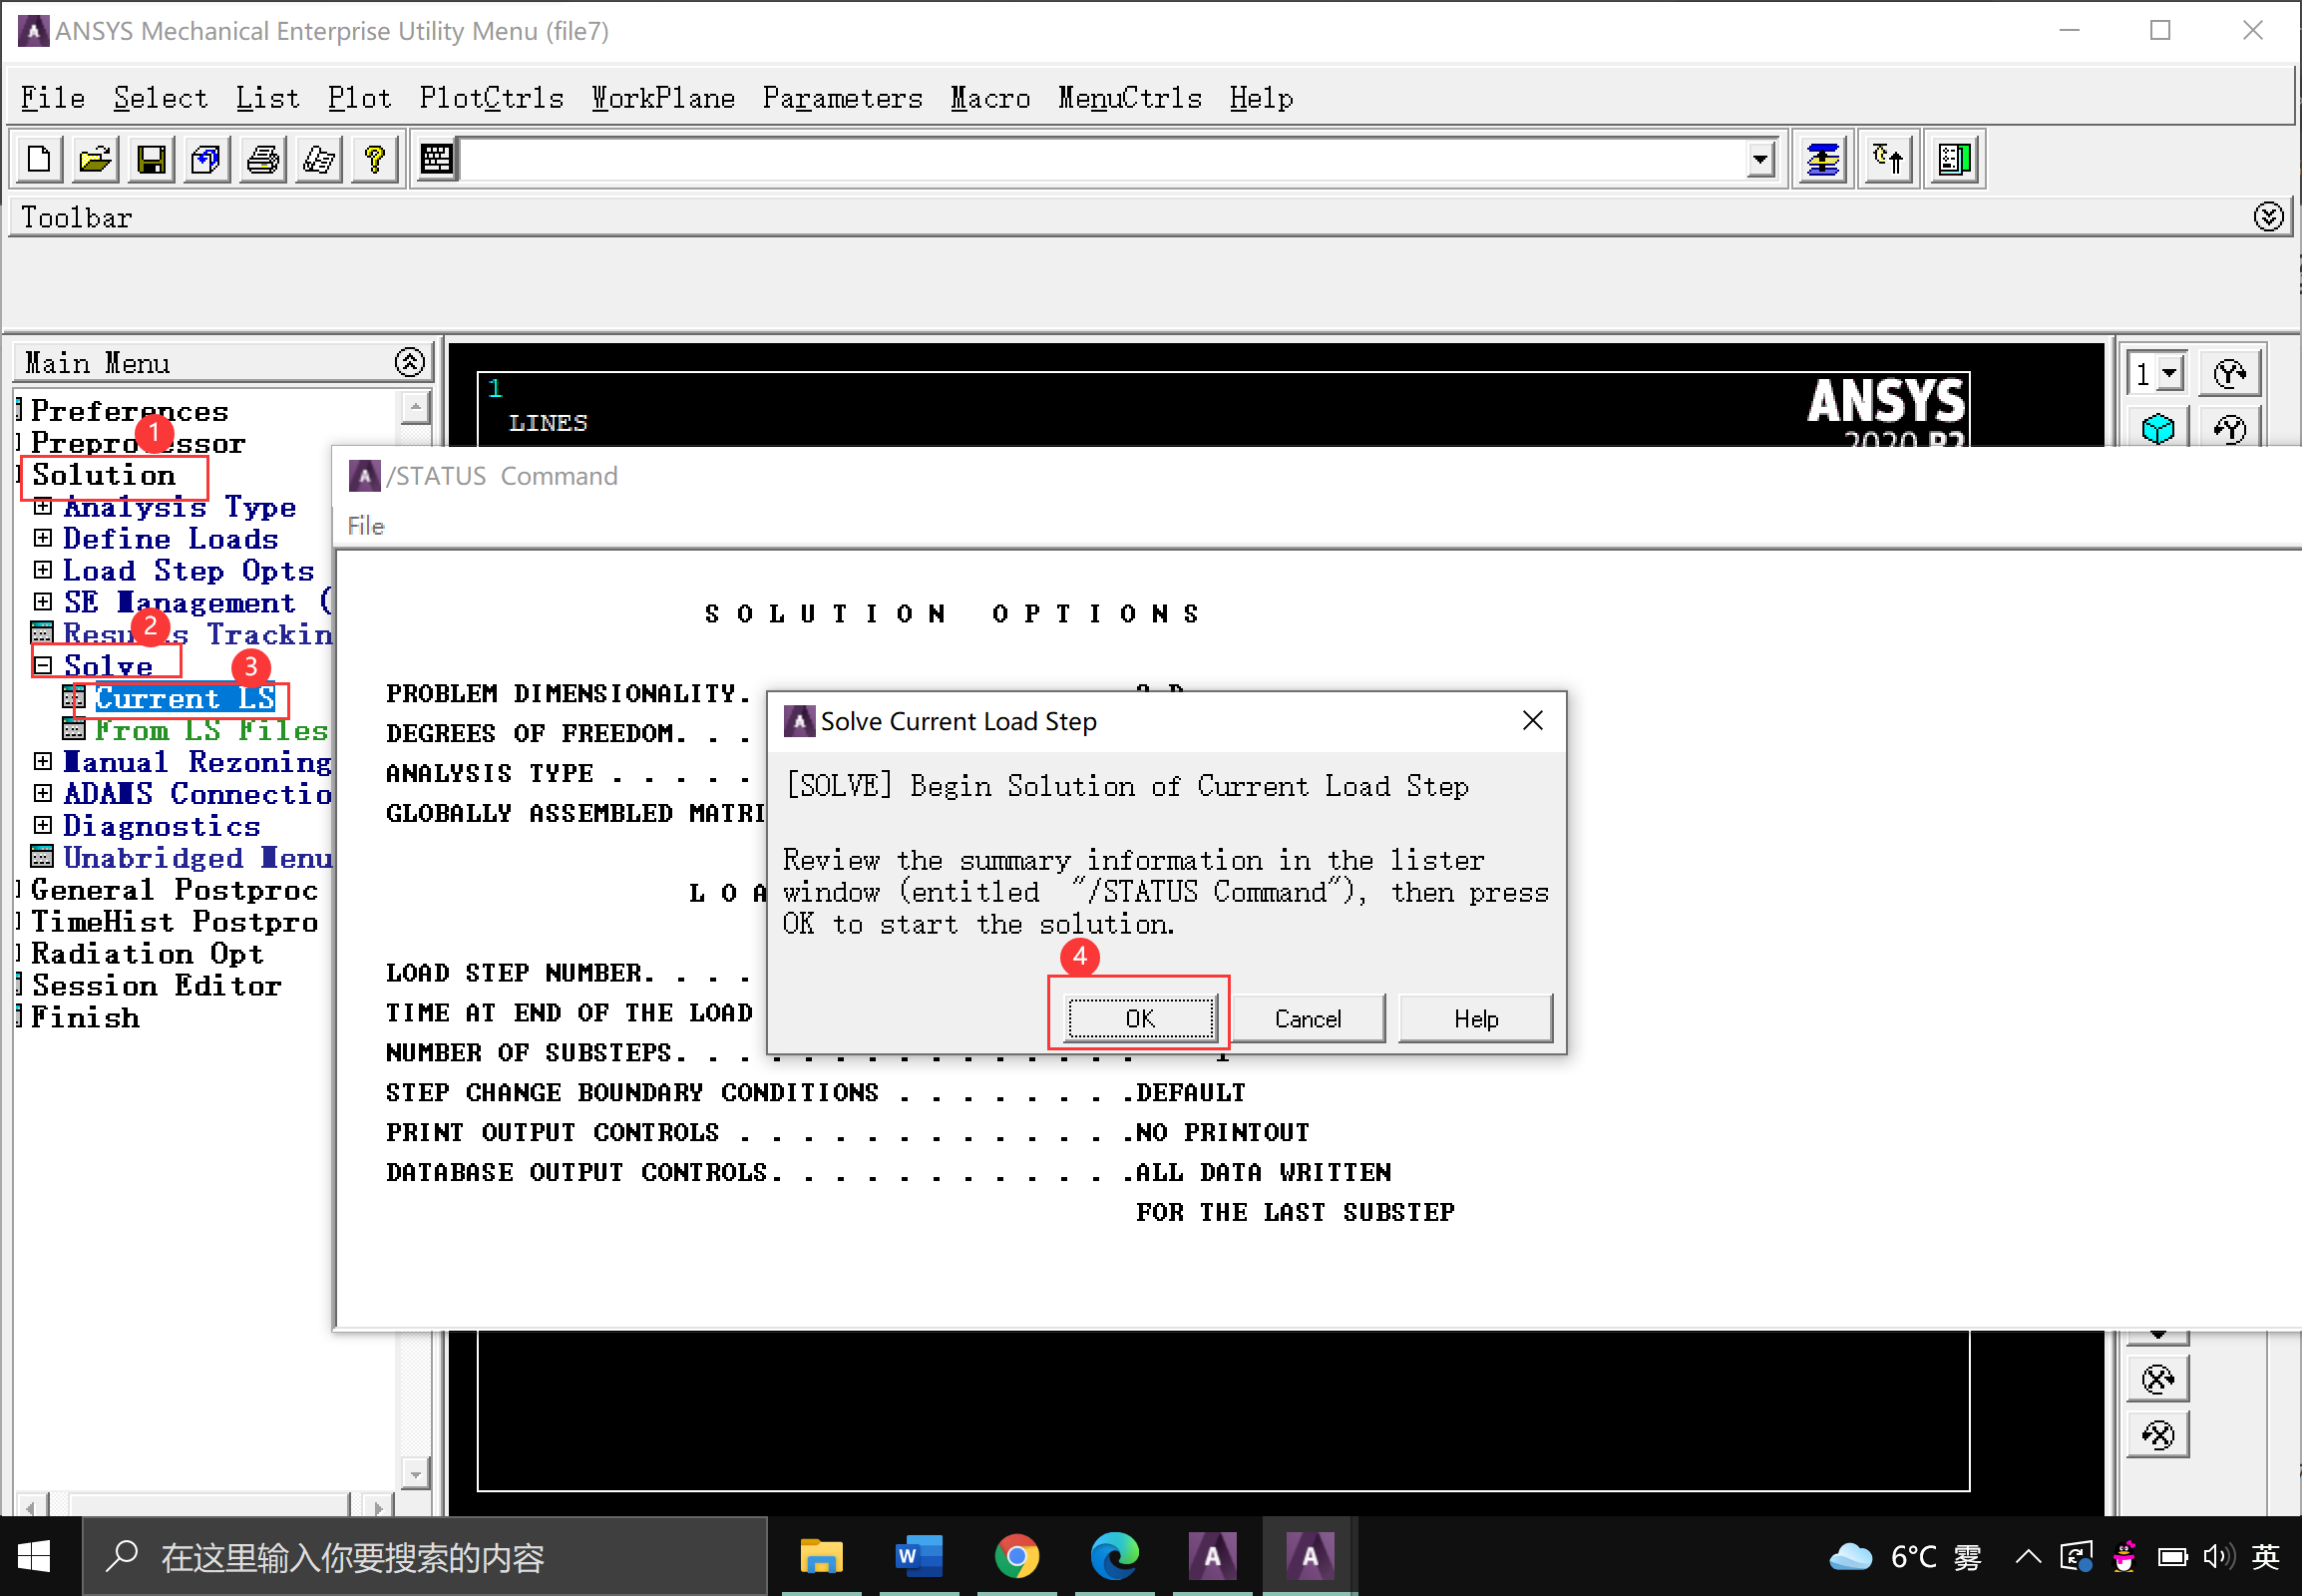Viewport: 2302px width, 1596px height.
Task: Open Chrome from the taskbar
Action: point(1016,1557)
